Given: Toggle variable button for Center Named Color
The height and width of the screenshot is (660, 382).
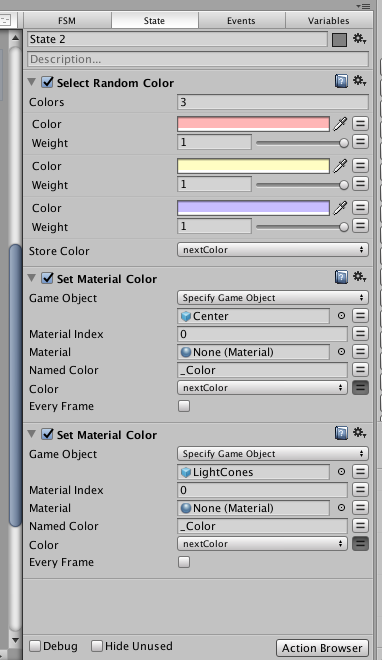Looking at the screenshot, I should click(360, 370).
